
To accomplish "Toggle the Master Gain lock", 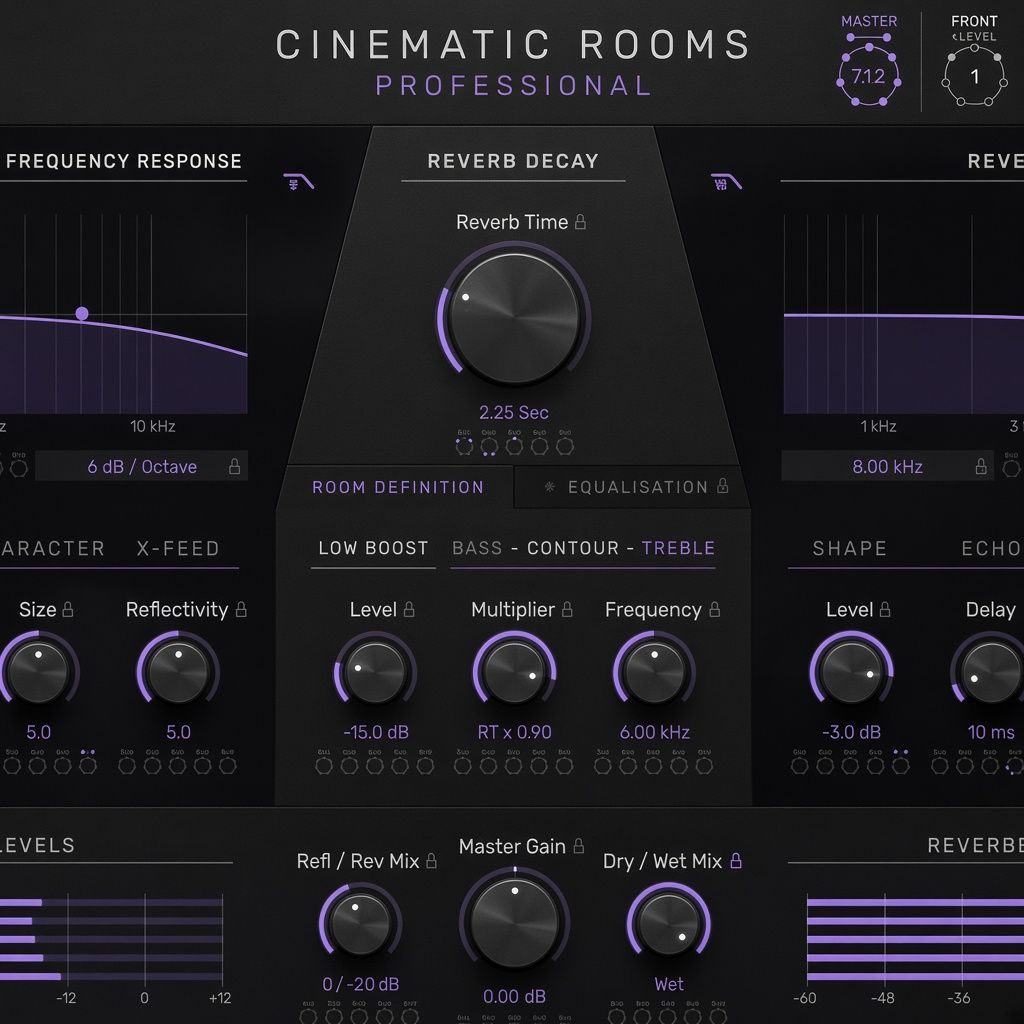I will 579,846.
